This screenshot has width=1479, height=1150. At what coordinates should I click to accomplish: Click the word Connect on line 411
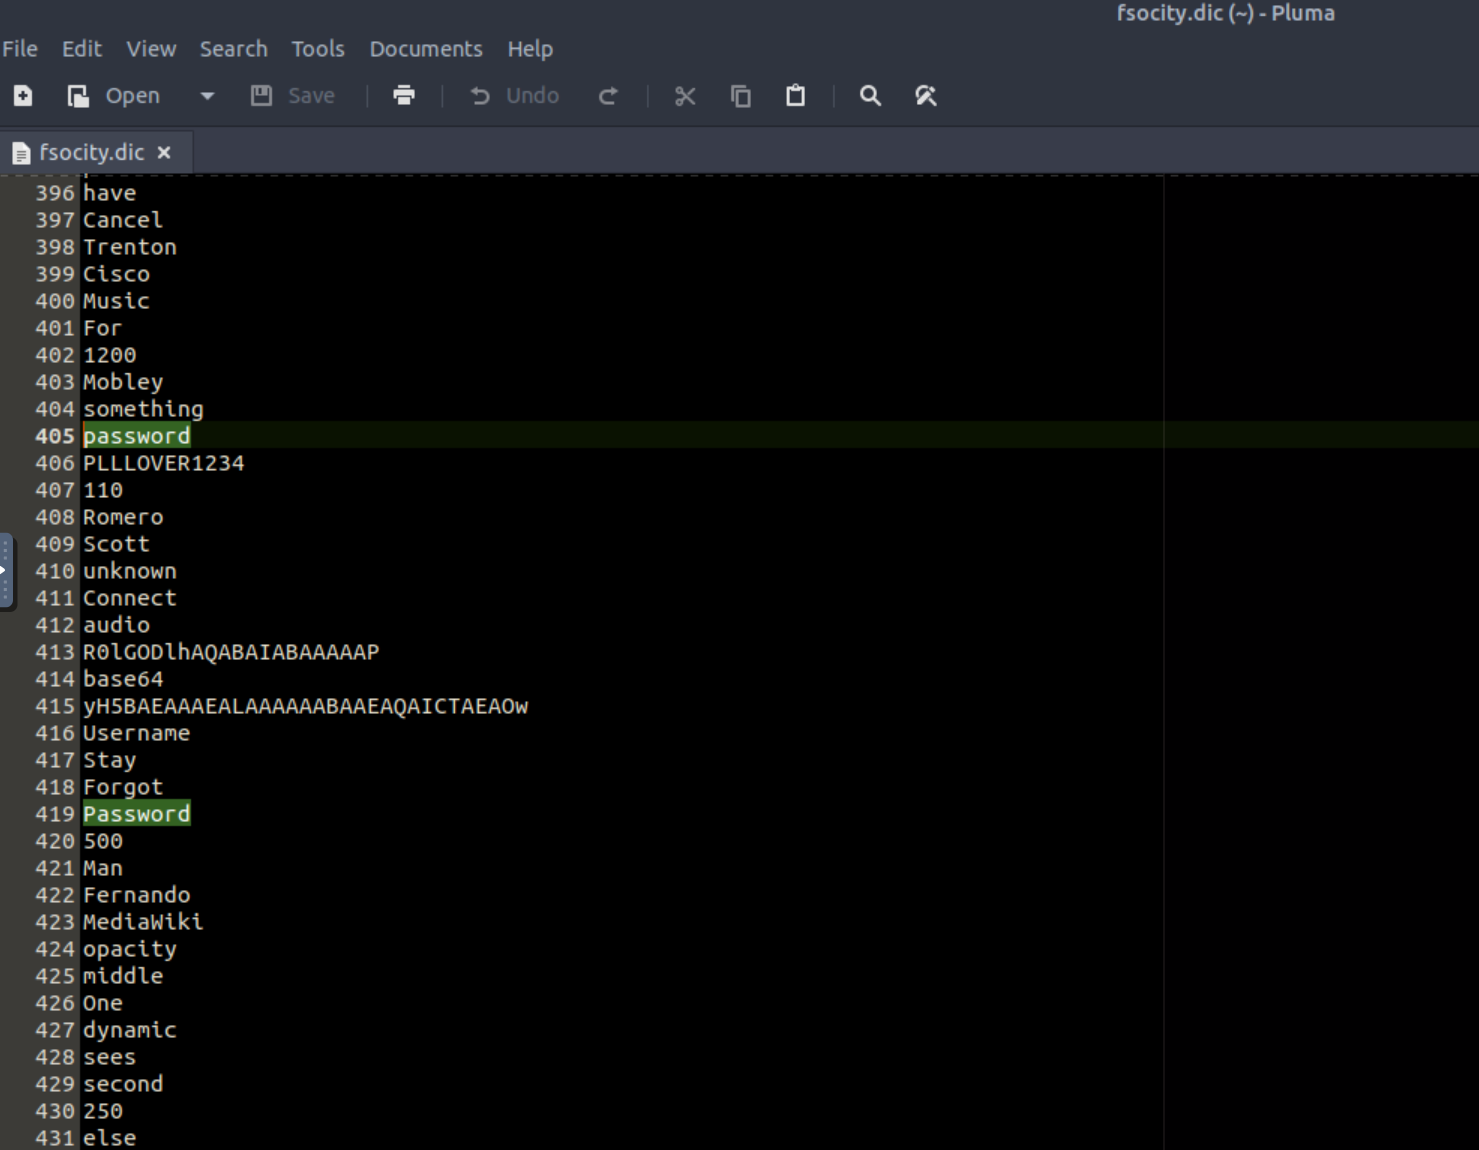click(x=130, y=598)
